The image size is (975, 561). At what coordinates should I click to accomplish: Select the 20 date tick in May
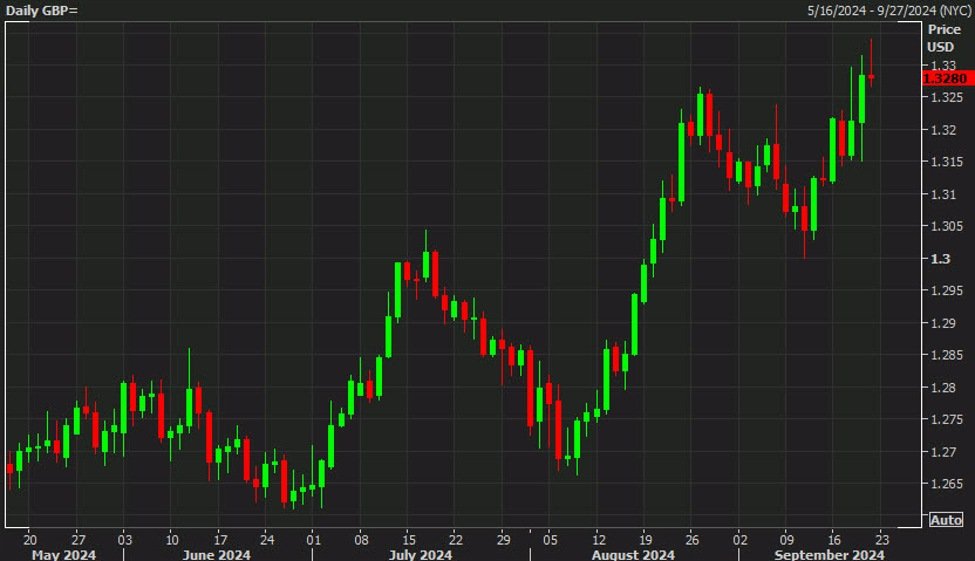tap(30, 537)
